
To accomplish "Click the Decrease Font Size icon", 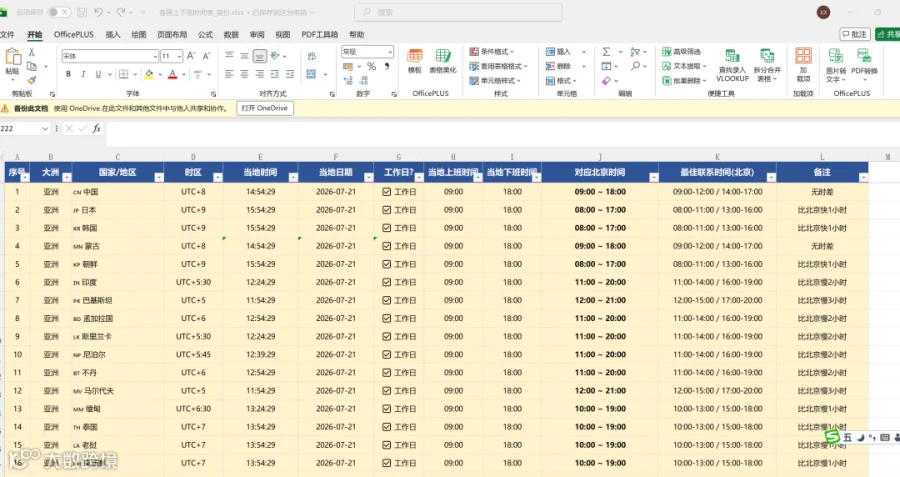I will point(207,56).
